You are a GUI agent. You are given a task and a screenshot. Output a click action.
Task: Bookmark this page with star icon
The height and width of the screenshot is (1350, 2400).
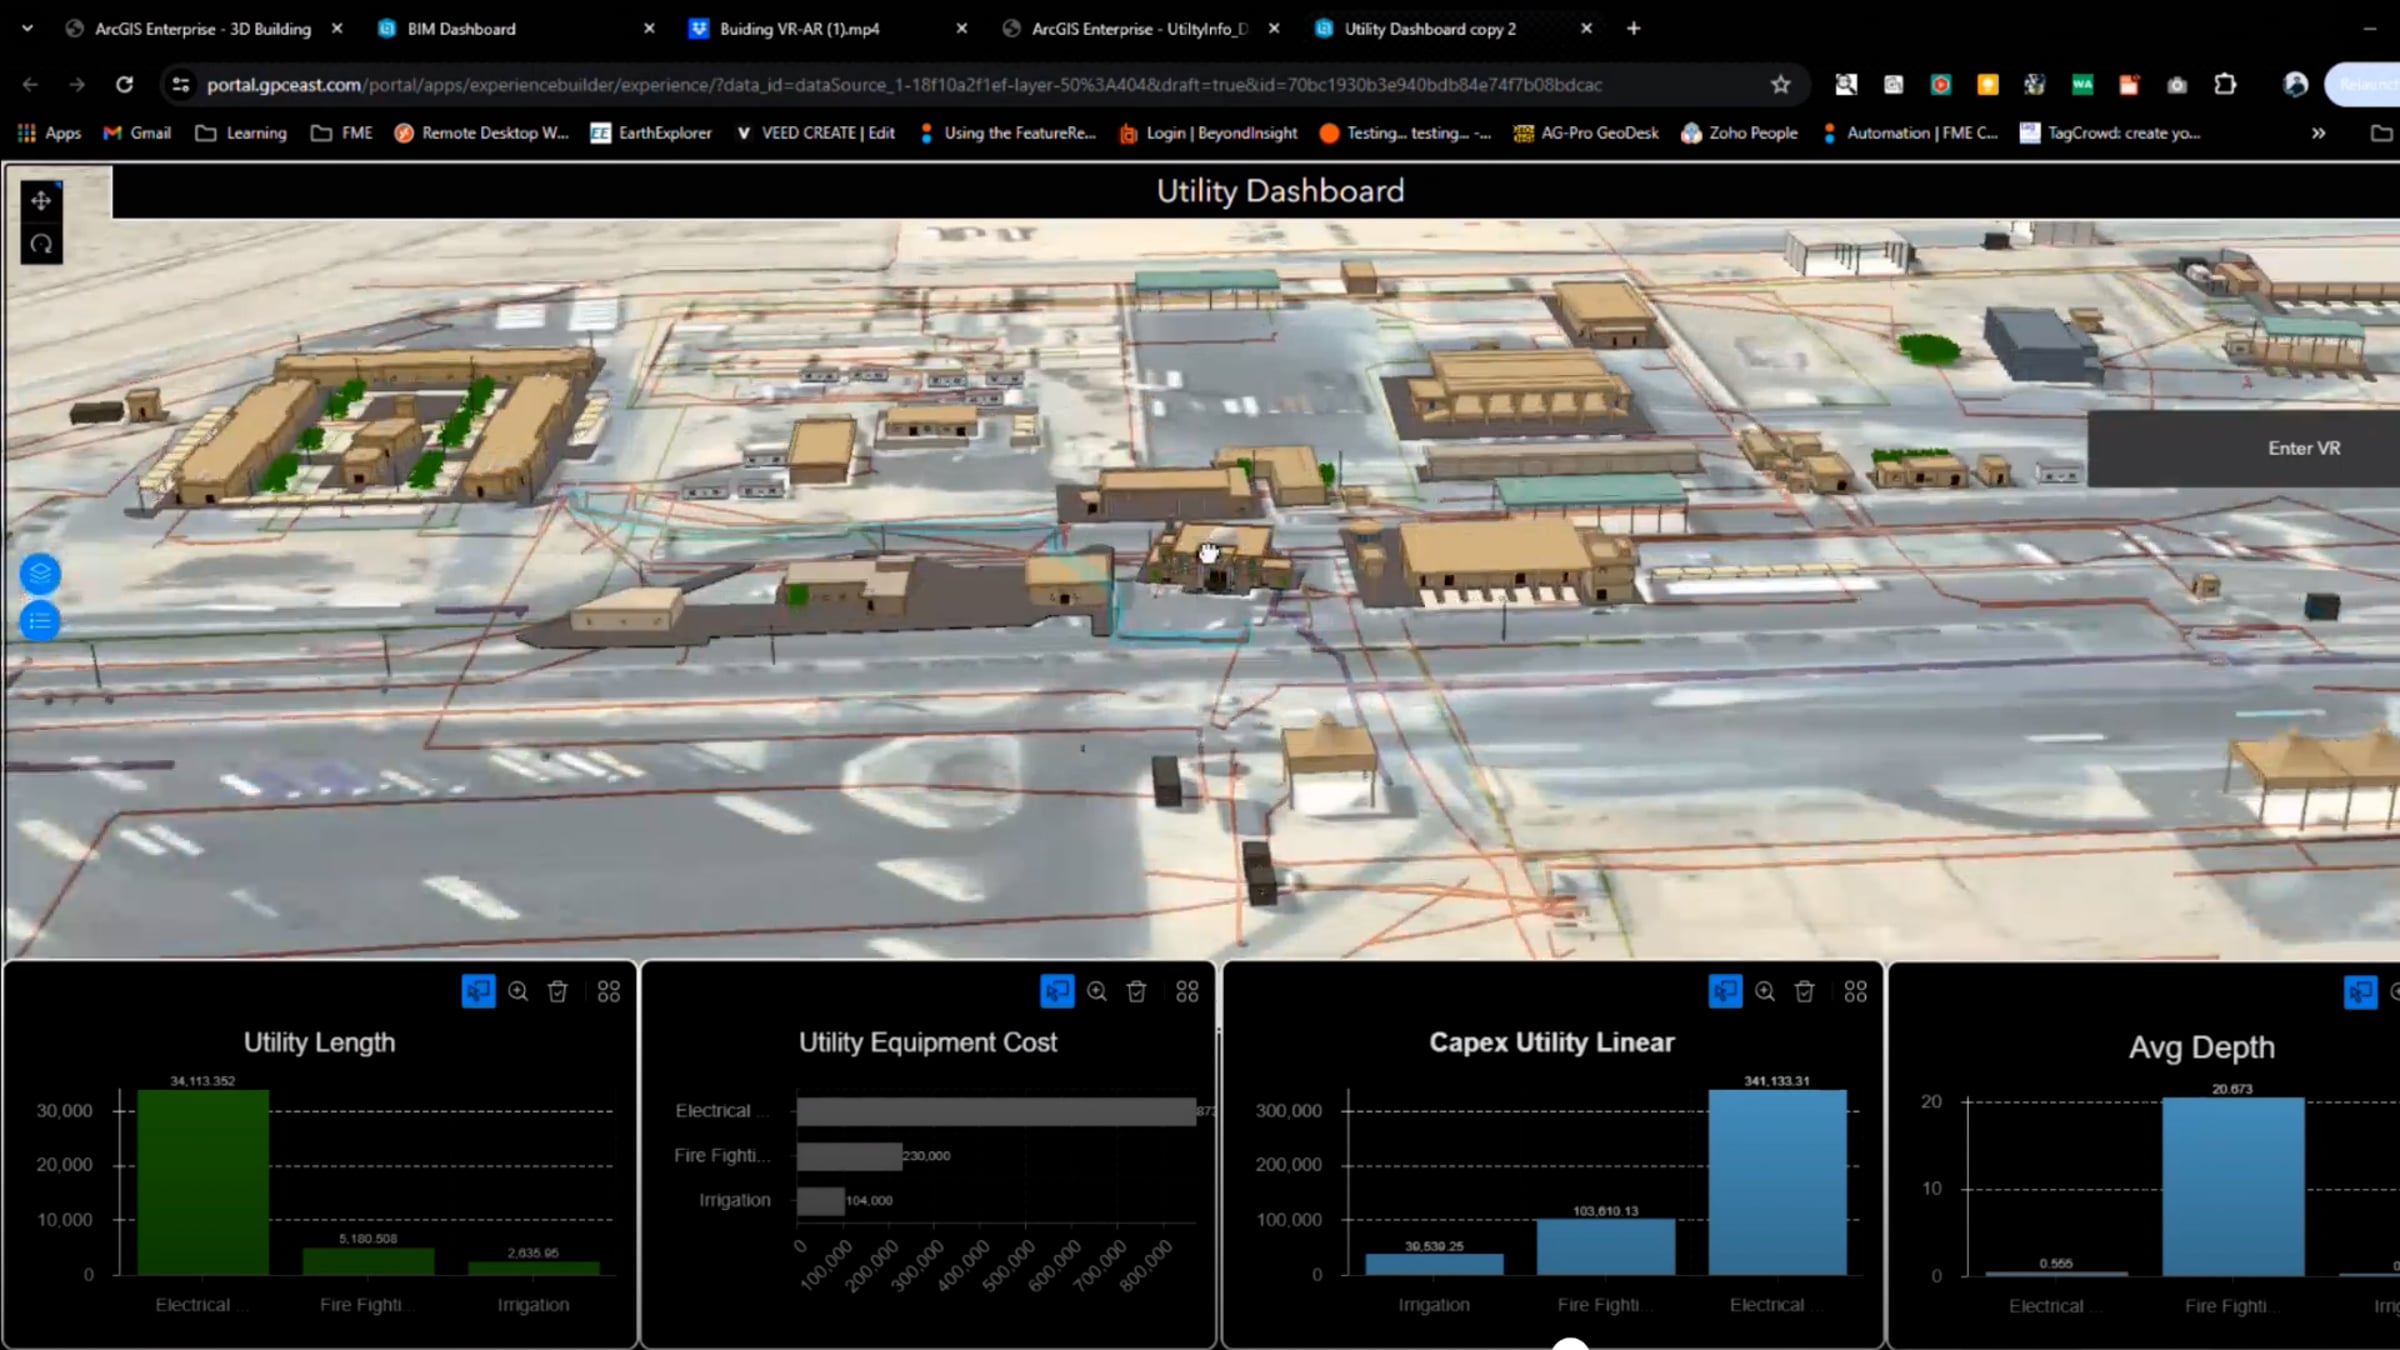(1780, 85)
